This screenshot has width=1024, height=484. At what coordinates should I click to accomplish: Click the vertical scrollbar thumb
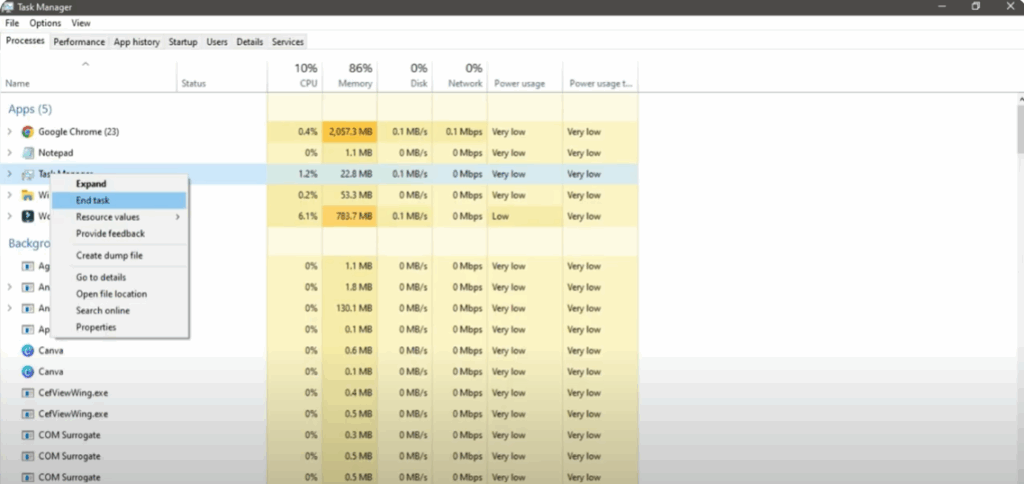(x=1020, y=129)
